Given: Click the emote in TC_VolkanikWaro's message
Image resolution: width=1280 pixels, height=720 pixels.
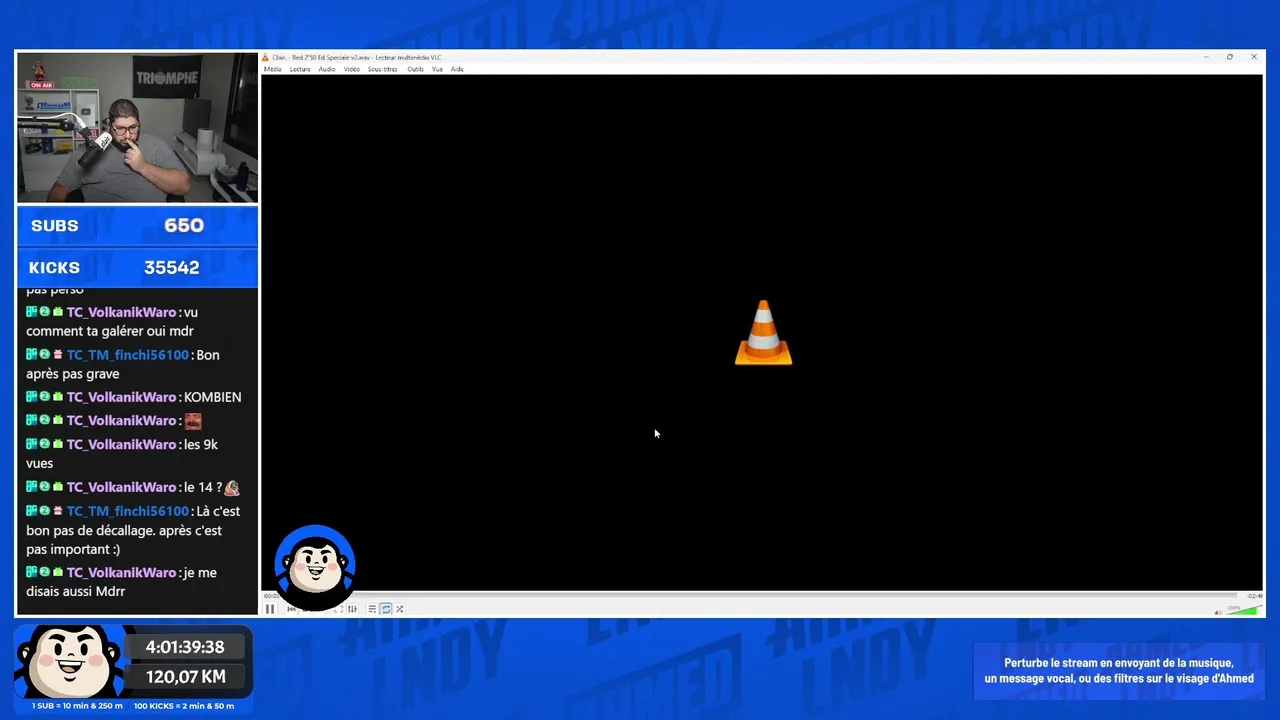Looking at the screenshot, I should [193, 421].
